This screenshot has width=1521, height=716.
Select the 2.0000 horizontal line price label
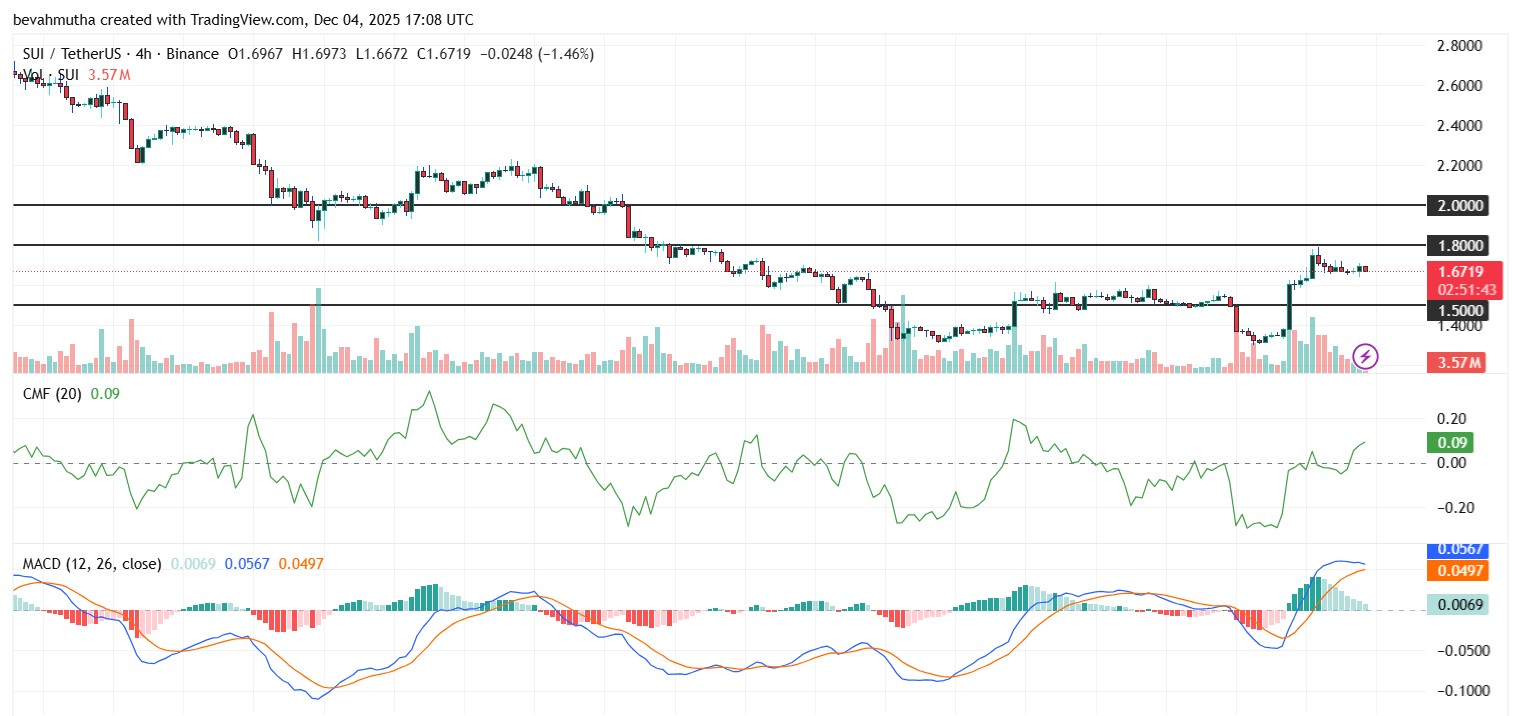pyautogui.click(x=1458, y=206)
